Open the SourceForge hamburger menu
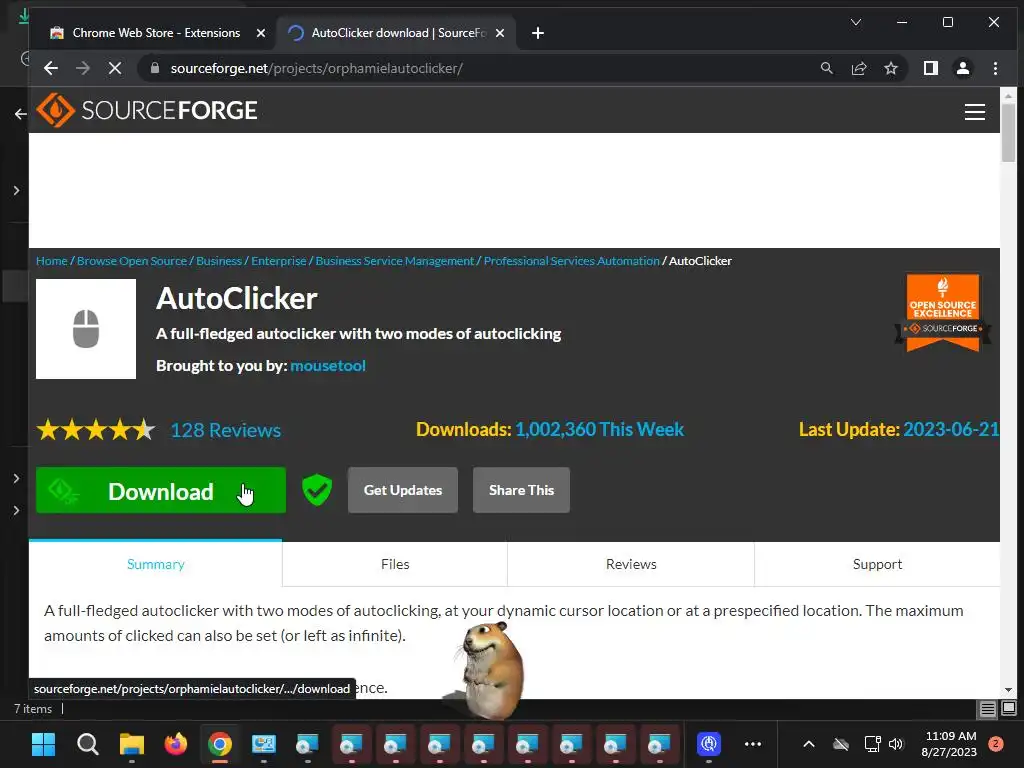 click(x=974, y=112)
